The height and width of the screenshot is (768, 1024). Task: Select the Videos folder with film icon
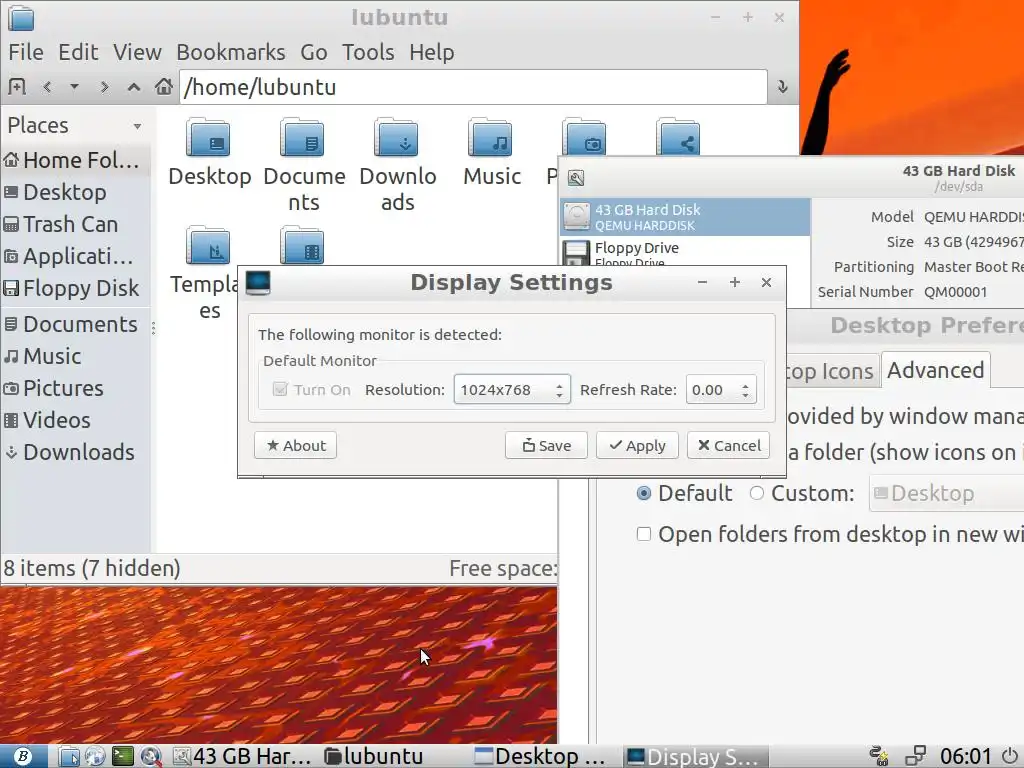pyautogui.click(x=302, y=246)
